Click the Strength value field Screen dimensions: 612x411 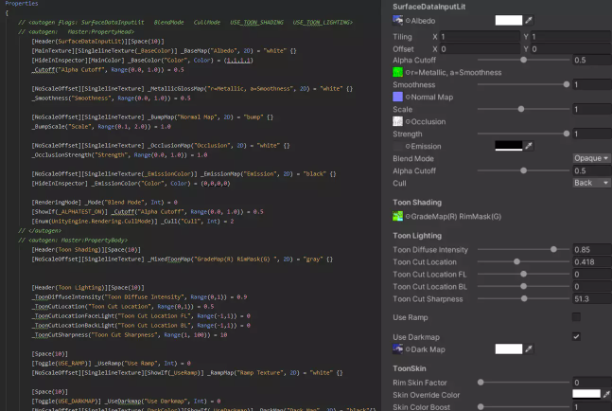pos(592,134)
